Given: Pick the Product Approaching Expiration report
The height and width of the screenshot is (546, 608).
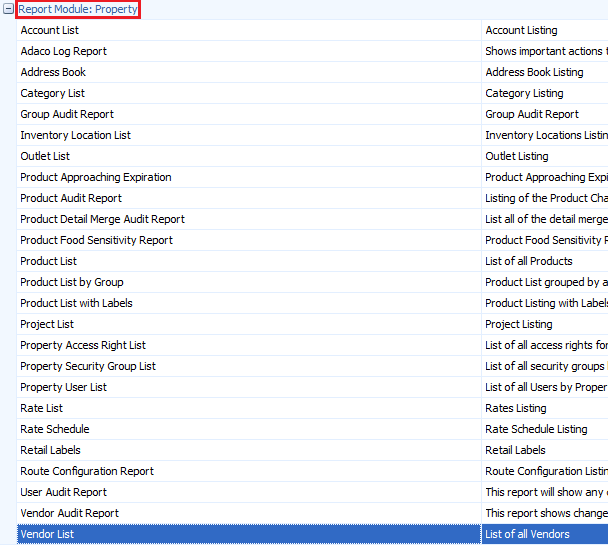Looking at the screenshot, I should coord(96,177).
